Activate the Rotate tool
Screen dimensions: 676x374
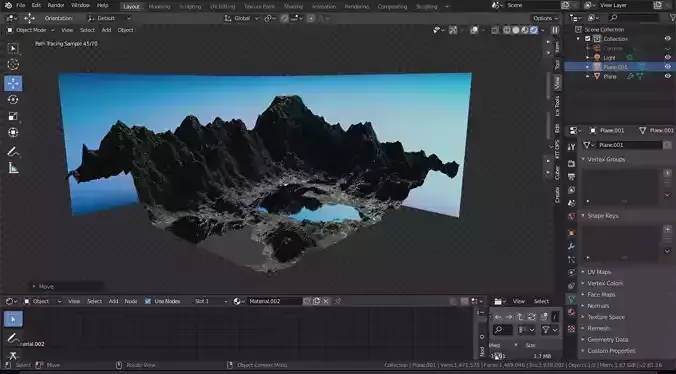tap(13, 100)
